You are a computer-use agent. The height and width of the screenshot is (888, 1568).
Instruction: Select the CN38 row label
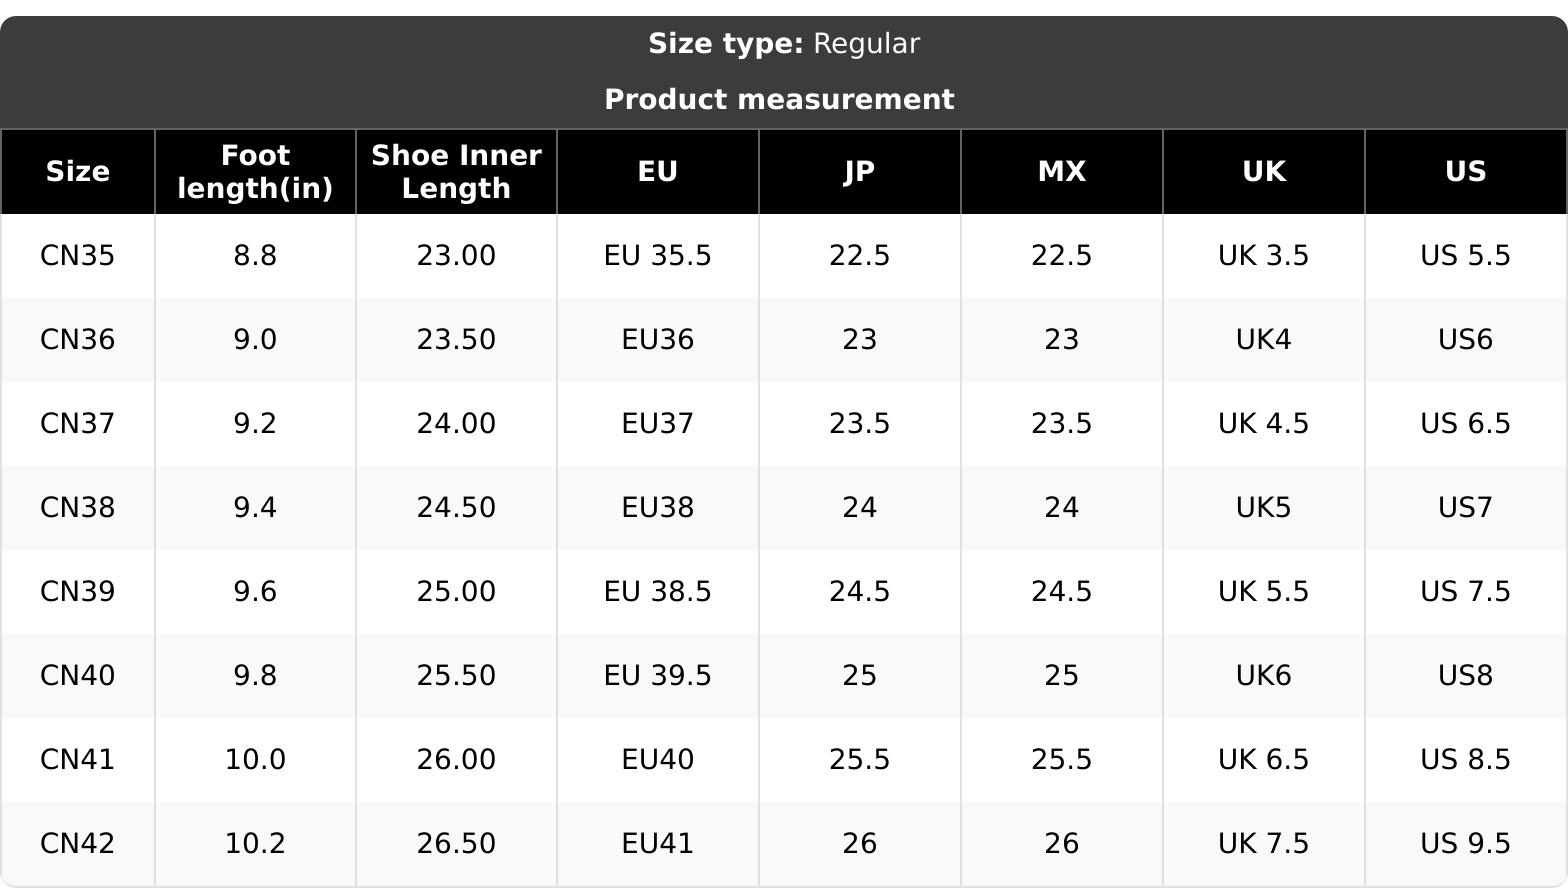tap(78, 508)
